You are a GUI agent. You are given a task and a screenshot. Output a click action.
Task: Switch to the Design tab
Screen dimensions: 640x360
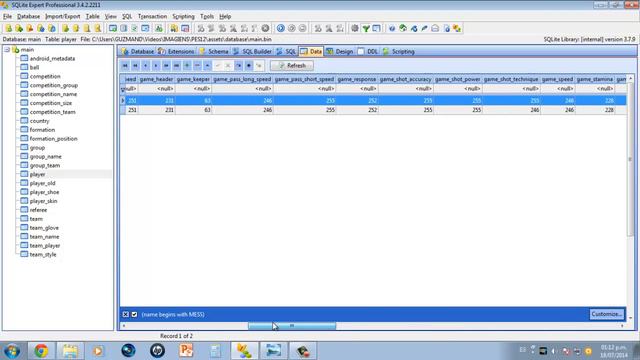pos(340,51)
